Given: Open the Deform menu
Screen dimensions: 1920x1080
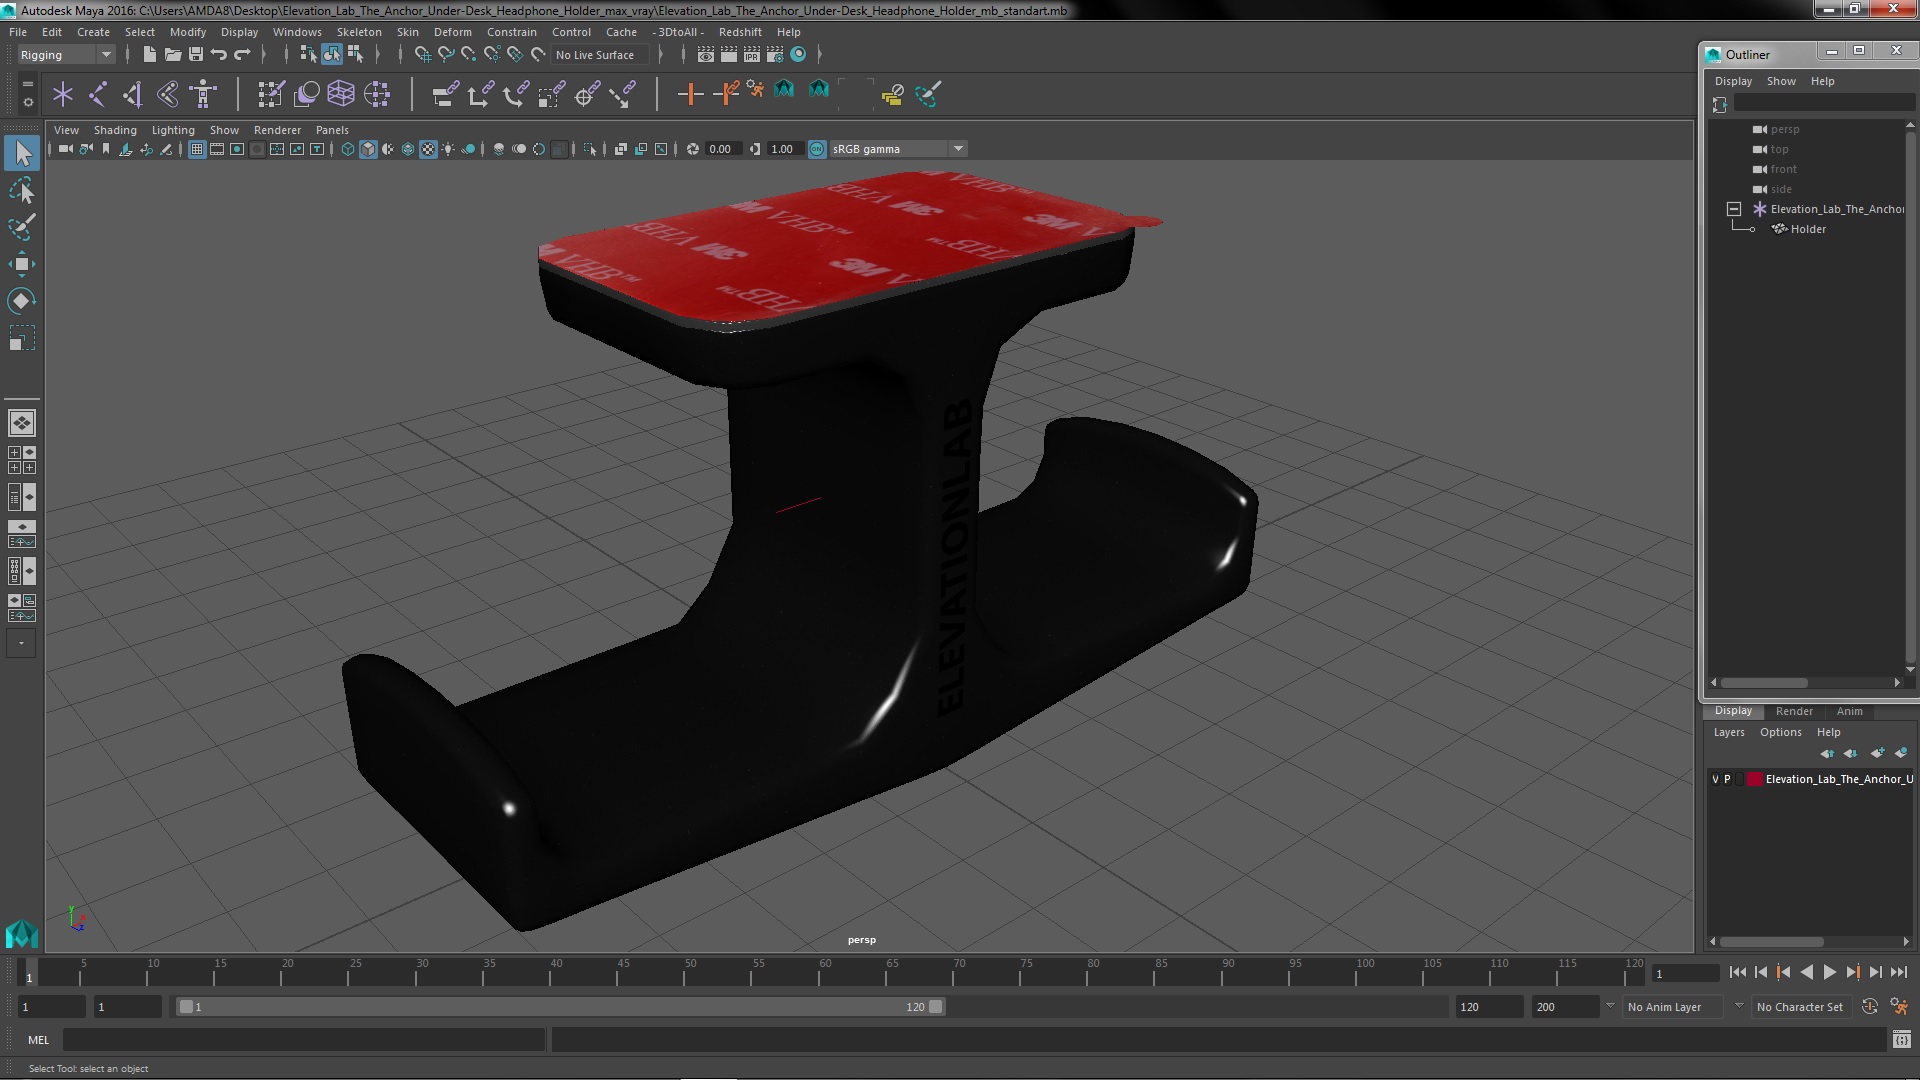Looking at the screenshot, I should tap(452, 32).
